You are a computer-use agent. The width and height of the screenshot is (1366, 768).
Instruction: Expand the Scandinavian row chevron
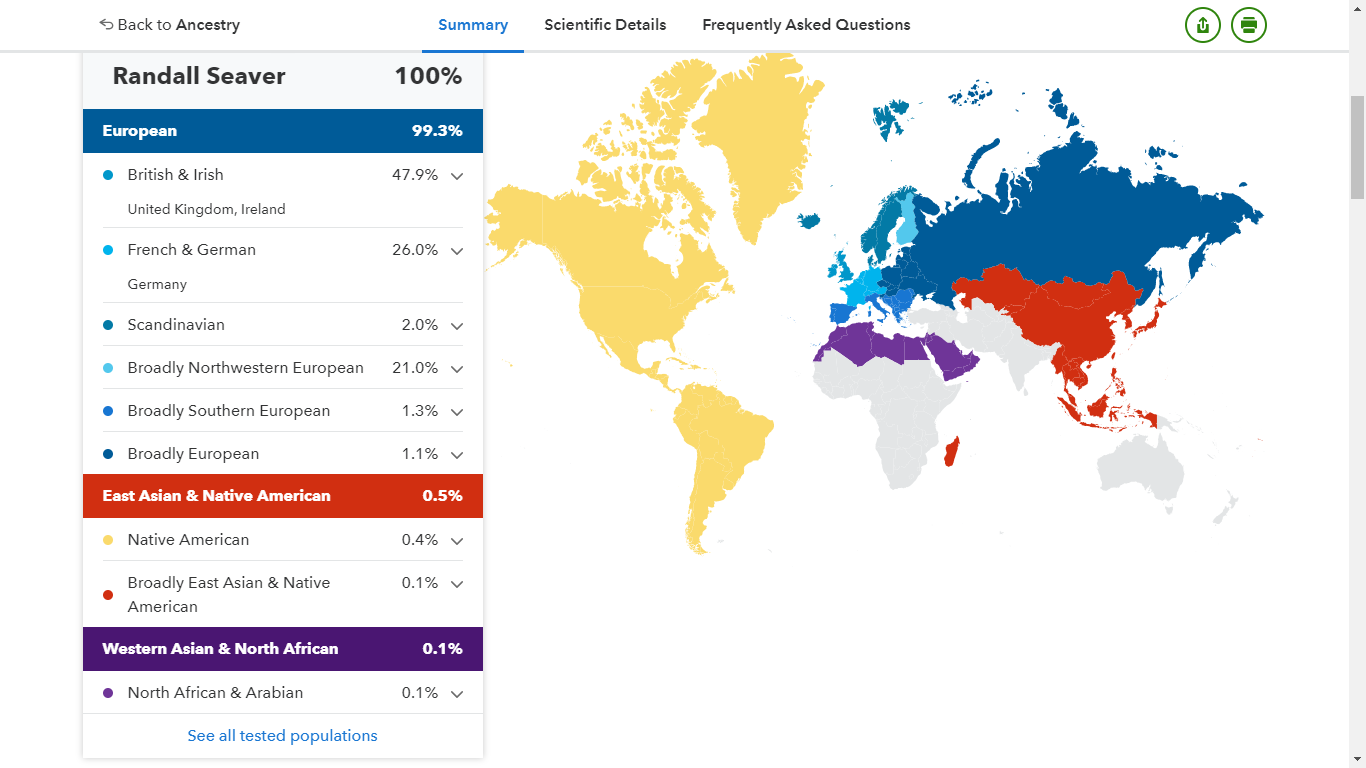pyautogui.click(x=457, y=326)
